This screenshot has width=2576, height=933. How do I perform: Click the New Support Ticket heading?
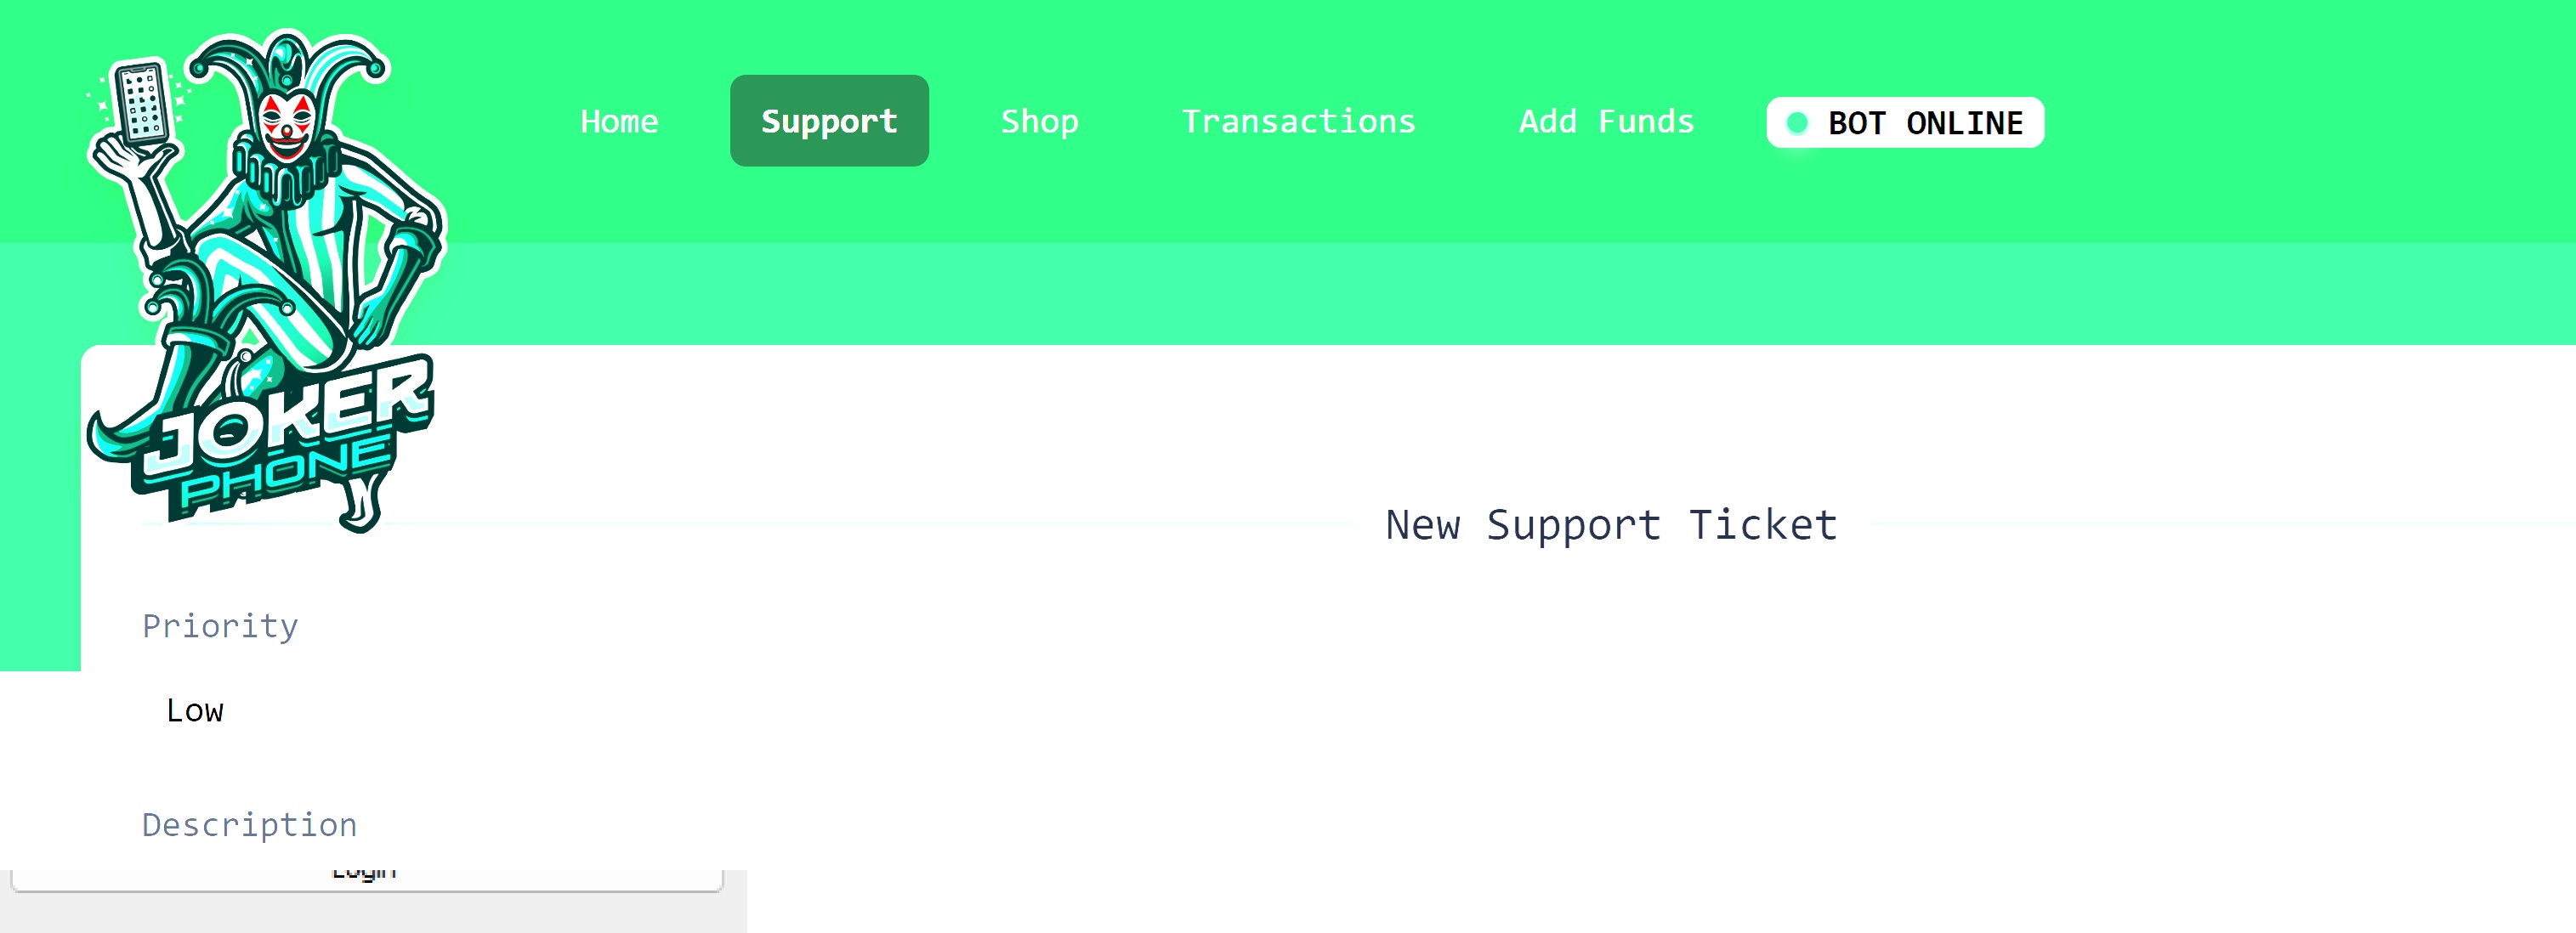click(1611, 525)
